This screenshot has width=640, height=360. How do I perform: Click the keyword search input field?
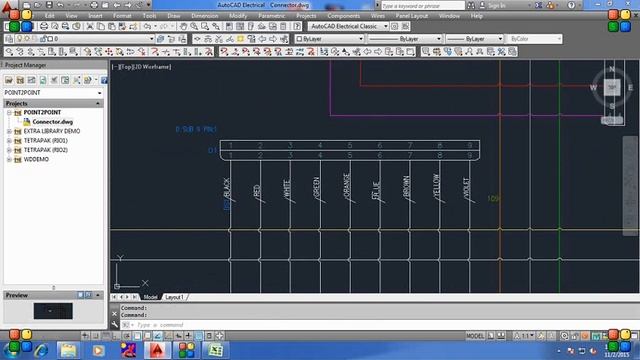coord(422,6)
